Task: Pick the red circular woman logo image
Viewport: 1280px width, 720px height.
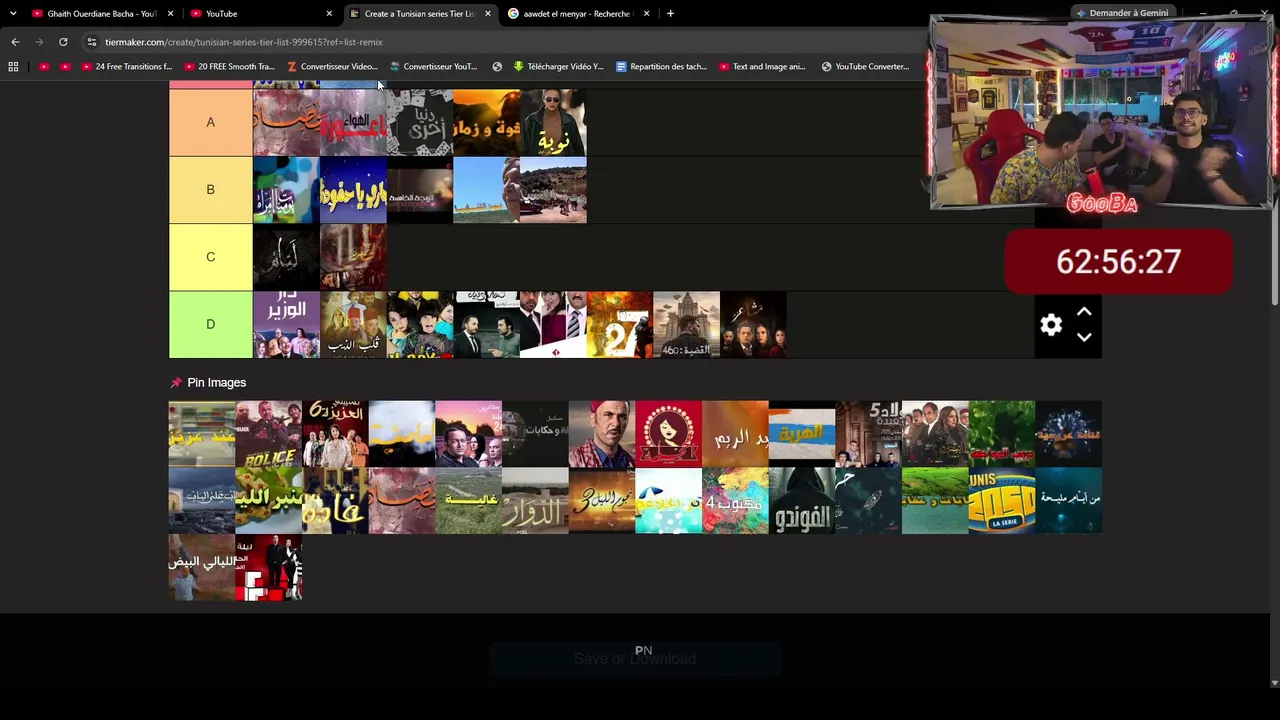Action: pyautogui.click(x=668, y=434)
